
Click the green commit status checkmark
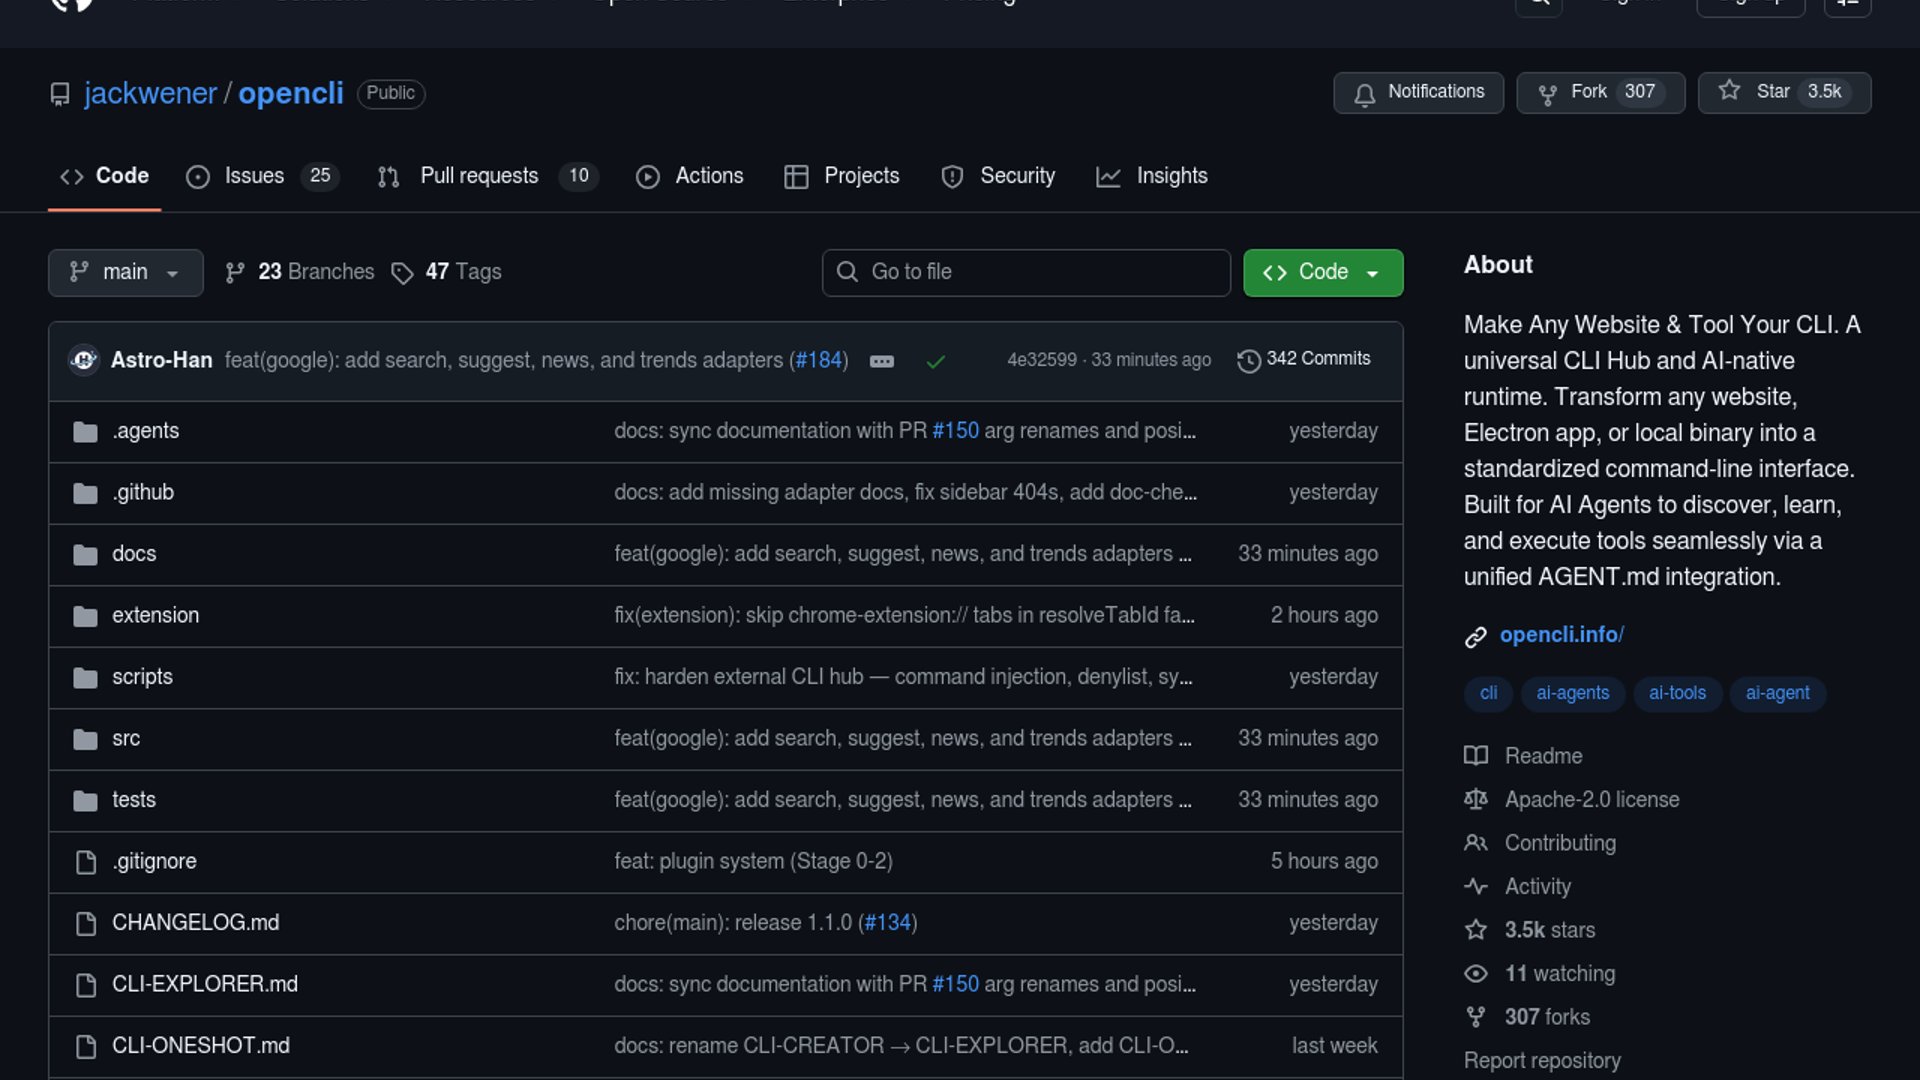[935, 361]
